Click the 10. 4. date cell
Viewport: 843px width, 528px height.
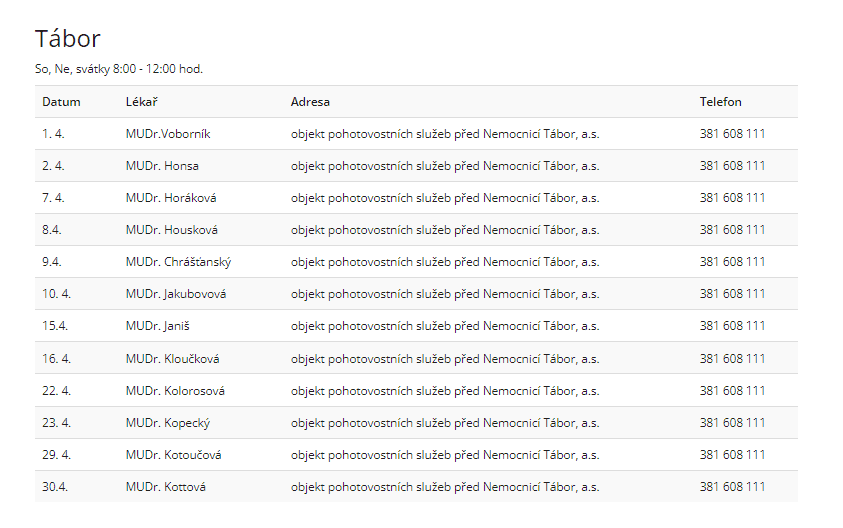click(x=56, y=294)
